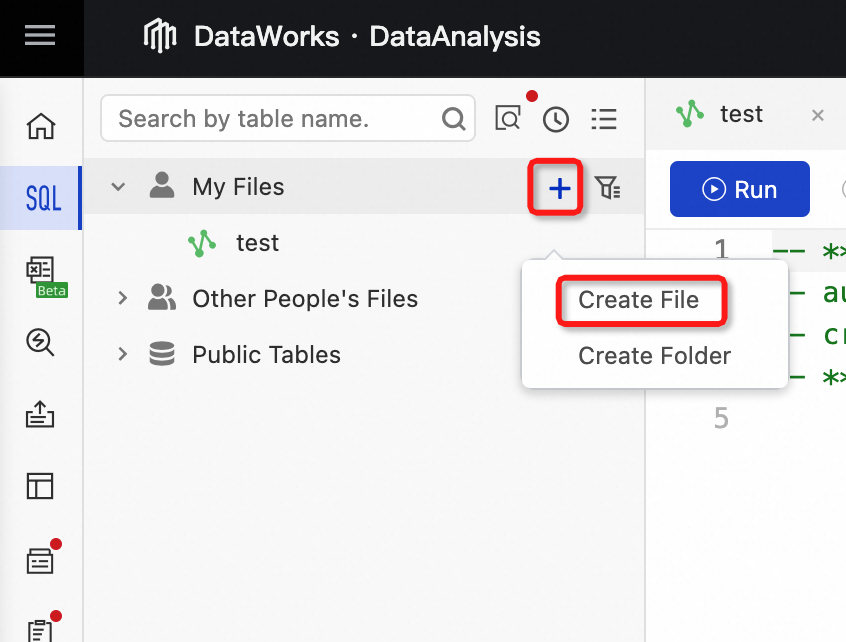Select Create Folder option
846x642 pixels.
click(654, 355)
